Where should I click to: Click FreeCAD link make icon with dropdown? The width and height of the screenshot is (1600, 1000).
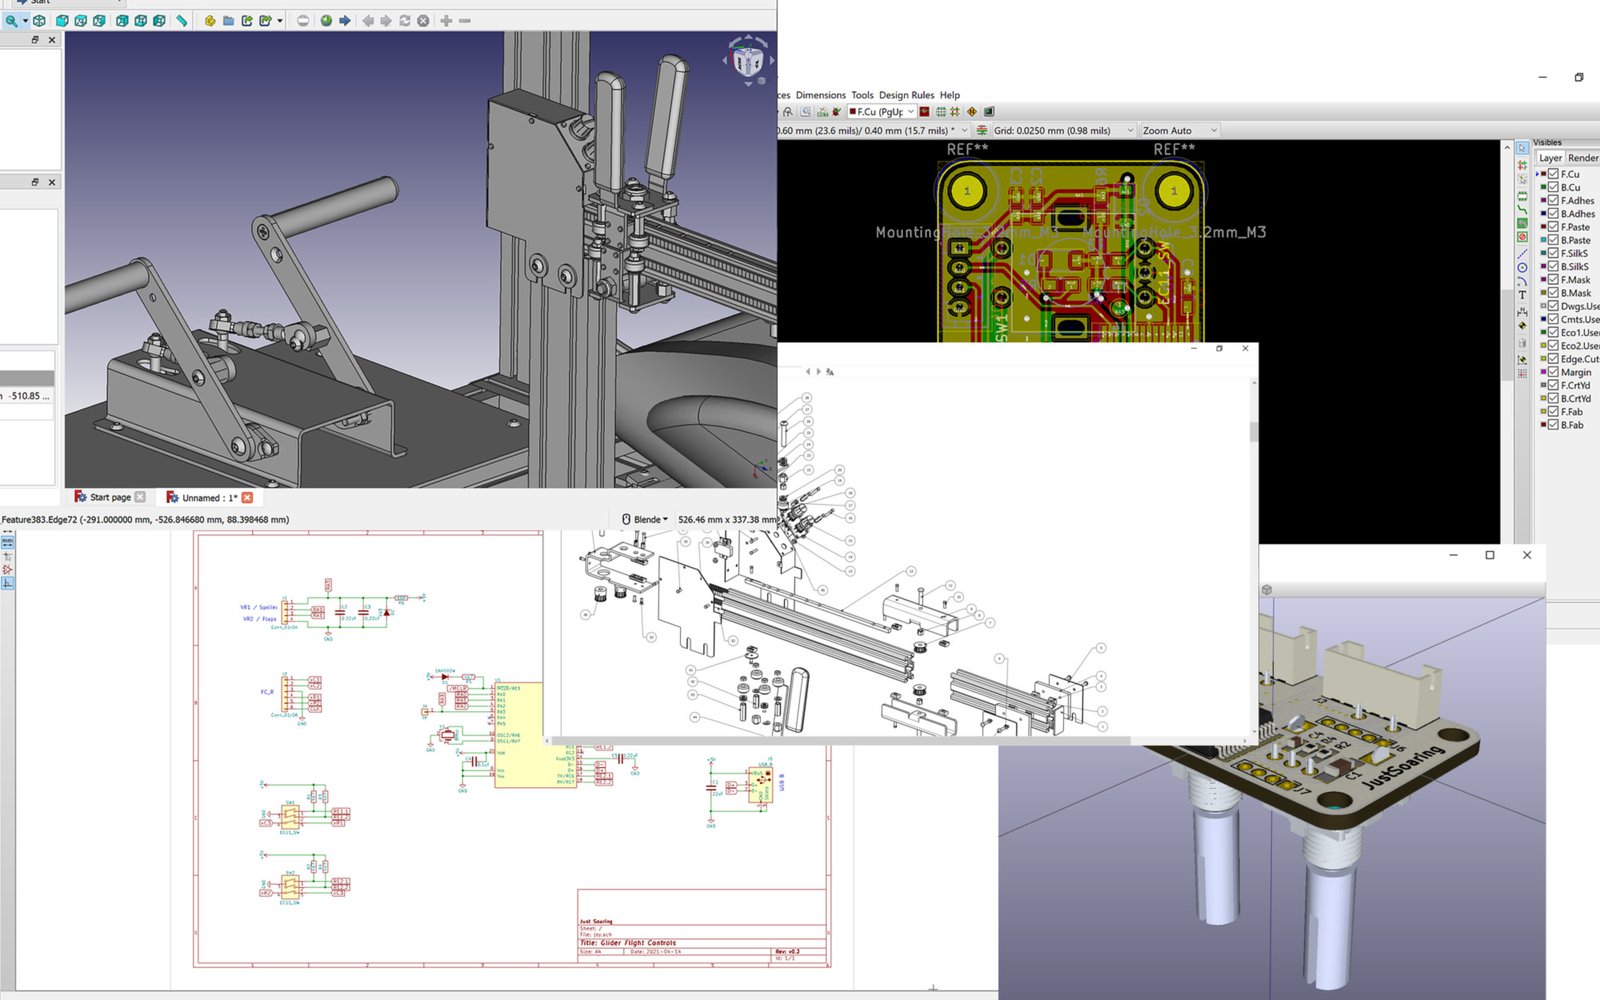click(x=265, y=20)
